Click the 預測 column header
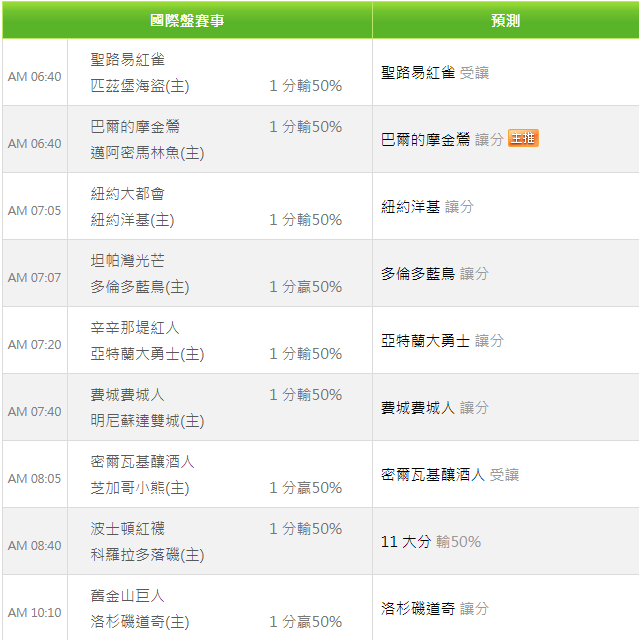The image size is (639, 640). [506, 20]
